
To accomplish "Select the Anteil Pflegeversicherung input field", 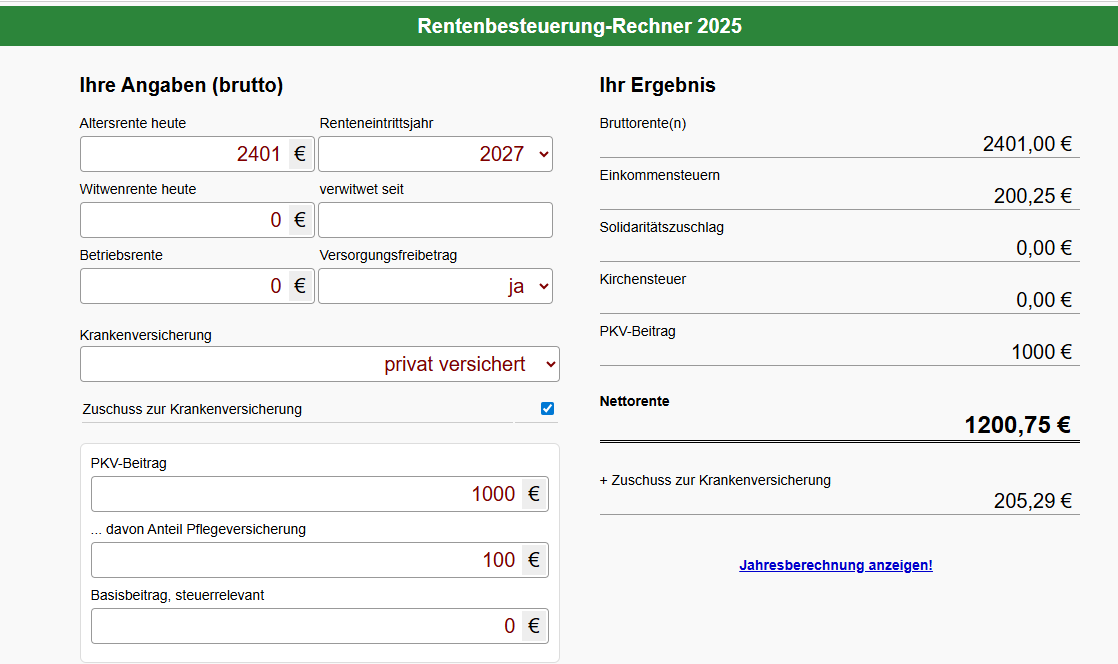I will pos(306,560).
